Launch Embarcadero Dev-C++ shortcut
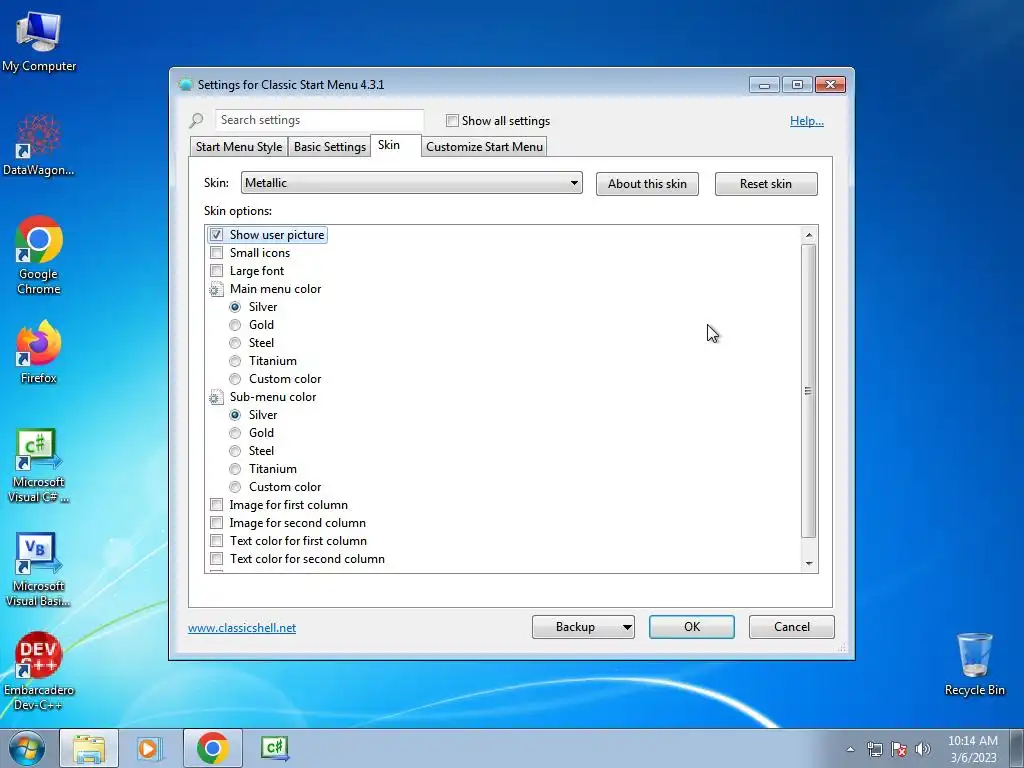Image resolution: width=1024 pixels, height=768 pixels. (39, 671)
